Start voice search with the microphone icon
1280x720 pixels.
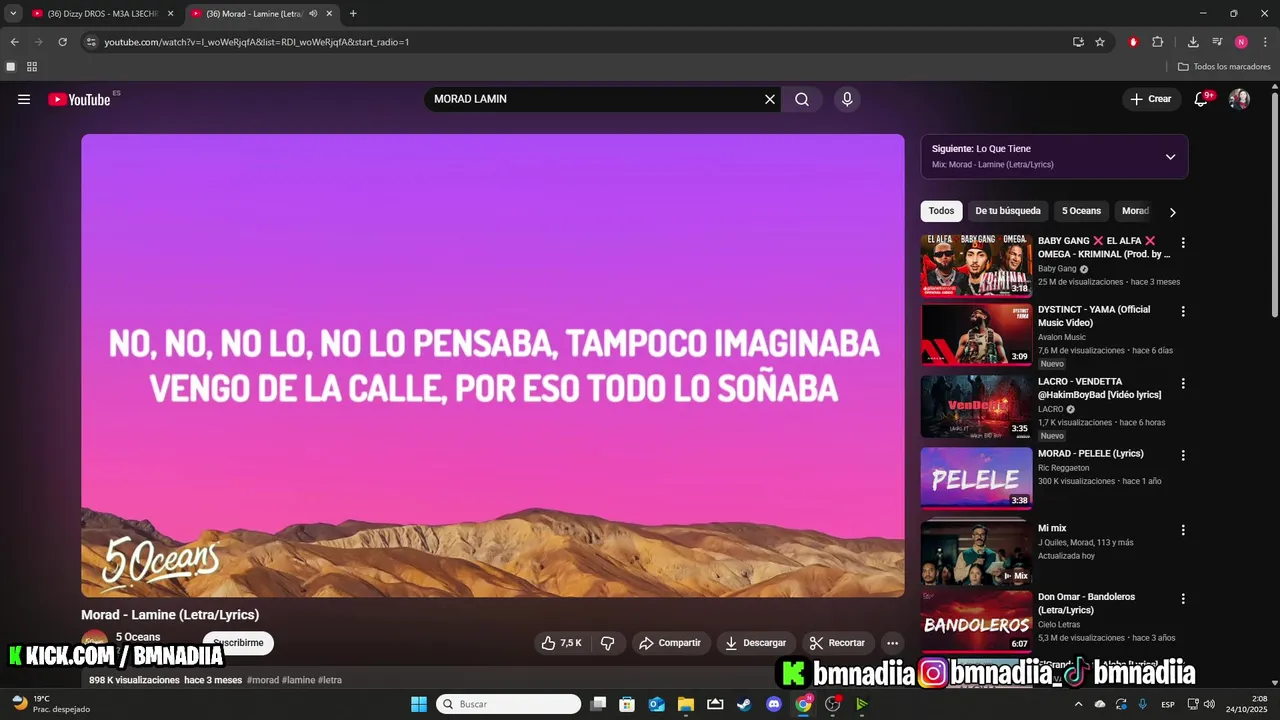click(x=847, y=99)
